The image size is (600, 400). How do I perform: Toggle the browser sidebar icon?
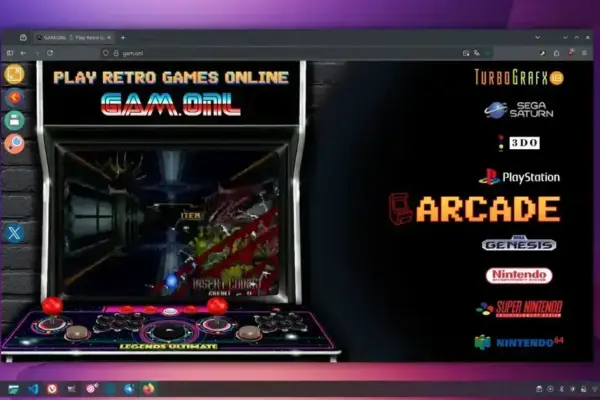[10, 53]
